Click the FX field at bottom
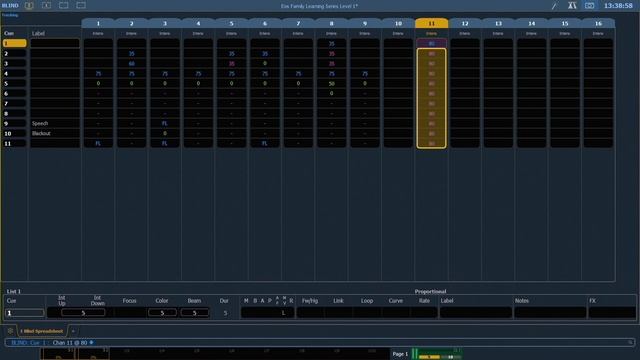This screenshot has height=360, width=640. pos(612,313)
